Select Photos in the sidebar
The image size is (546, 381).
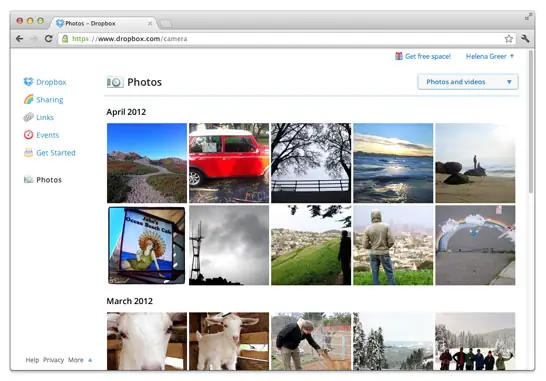pos(49,180)
